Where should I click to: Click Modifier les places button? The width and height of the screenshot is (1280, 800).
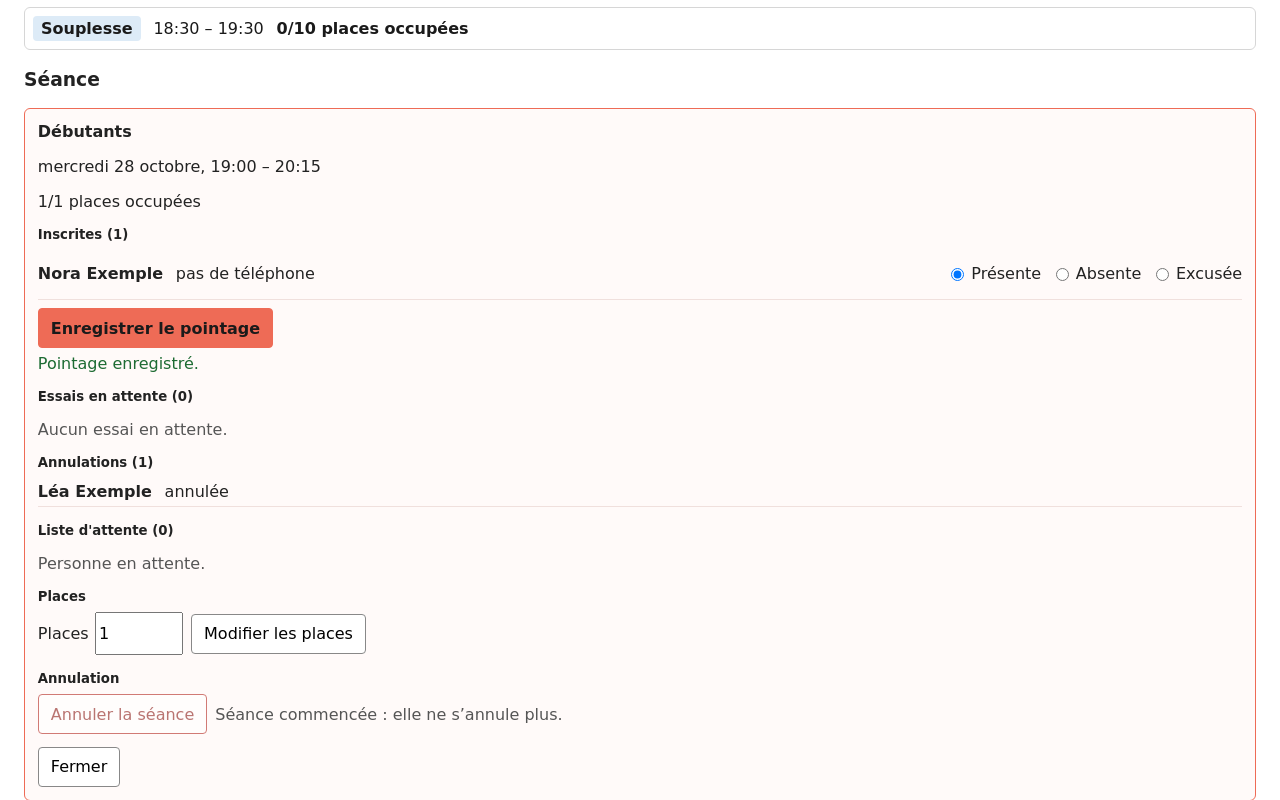(278, 634)
